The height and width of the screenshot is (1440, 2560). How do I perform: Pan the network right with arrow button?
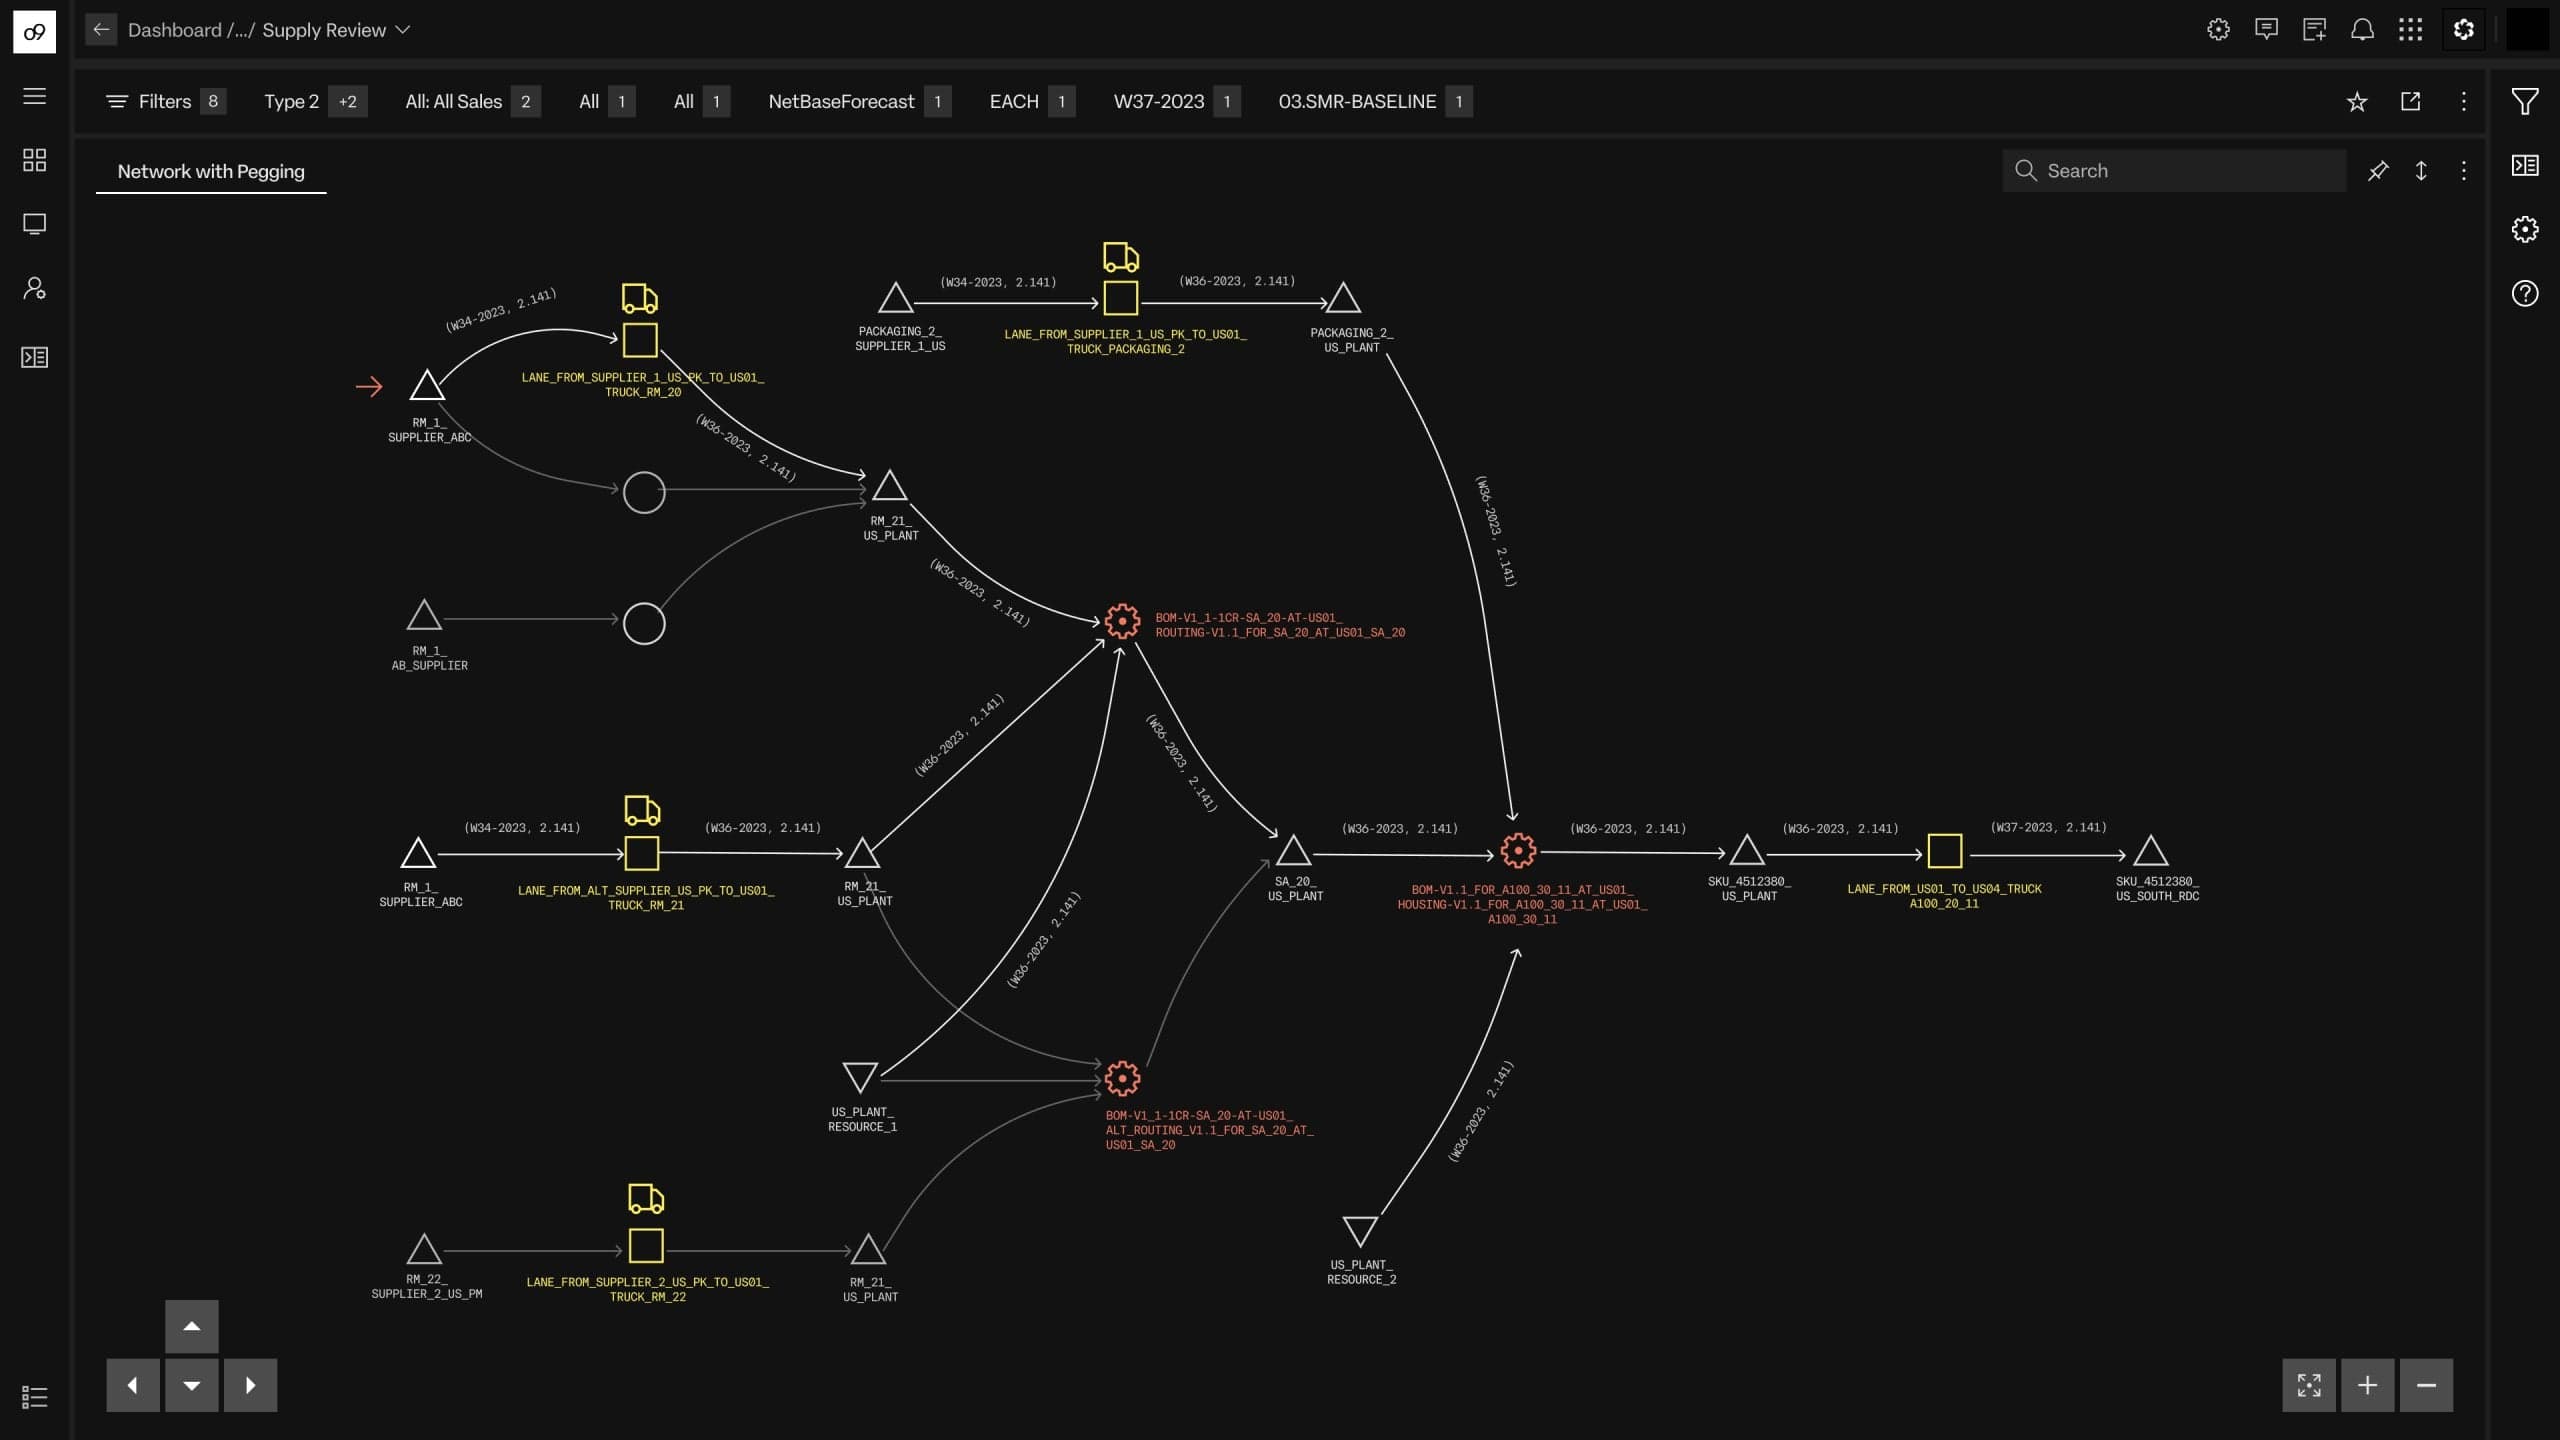tap(250, 1385)
